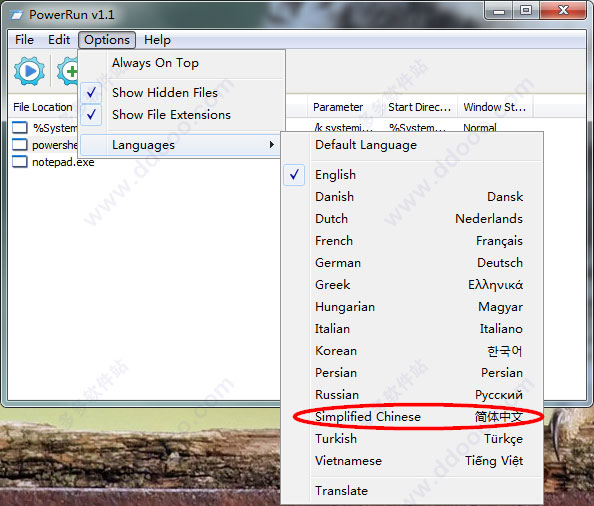The width and height of the screenshot is (594, 506).
Task: Select Simplified Chinese language
Action: pyautogui.click(x=412, y=417)
